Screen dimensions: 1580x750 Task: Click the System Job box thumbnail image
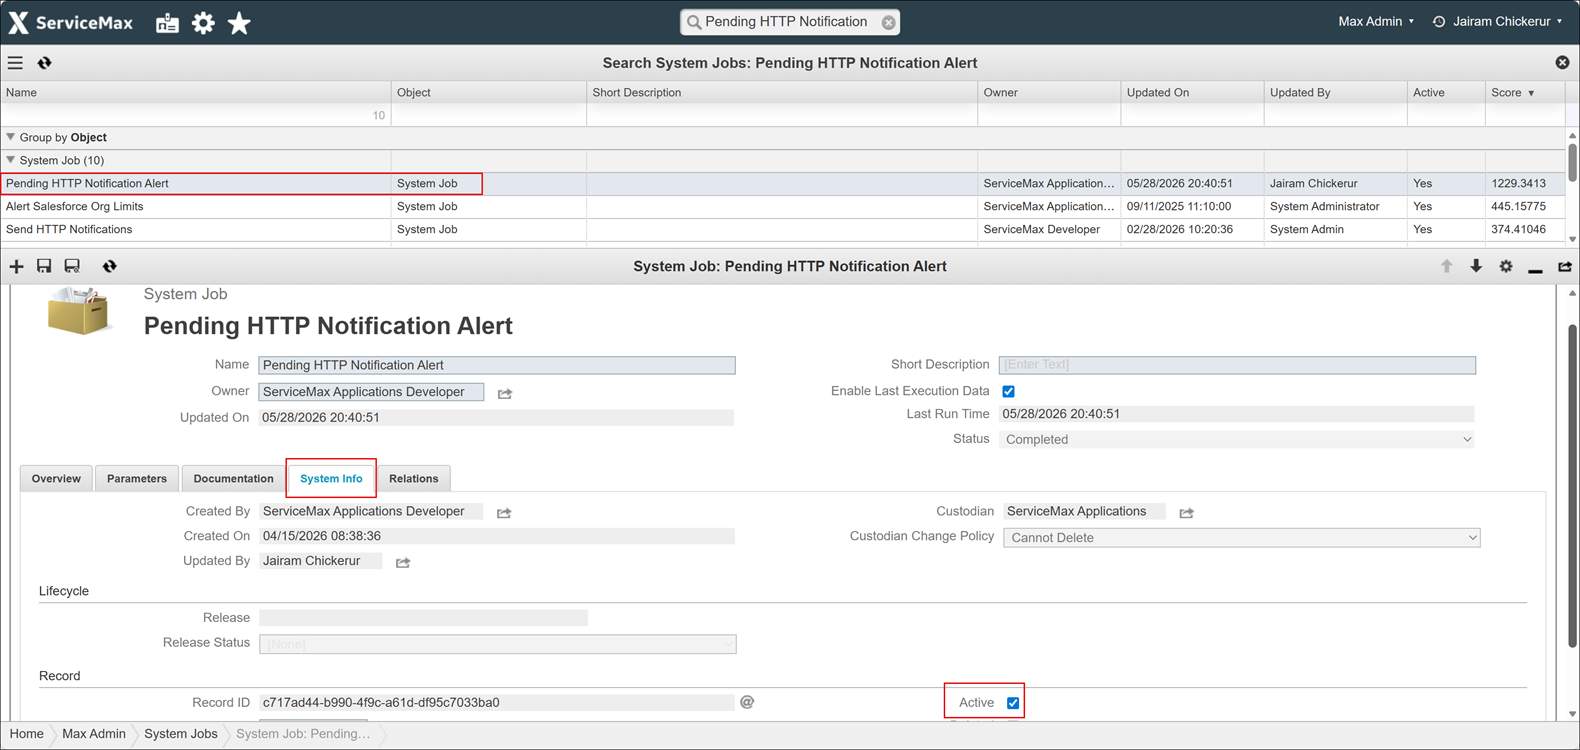(80, 311)
